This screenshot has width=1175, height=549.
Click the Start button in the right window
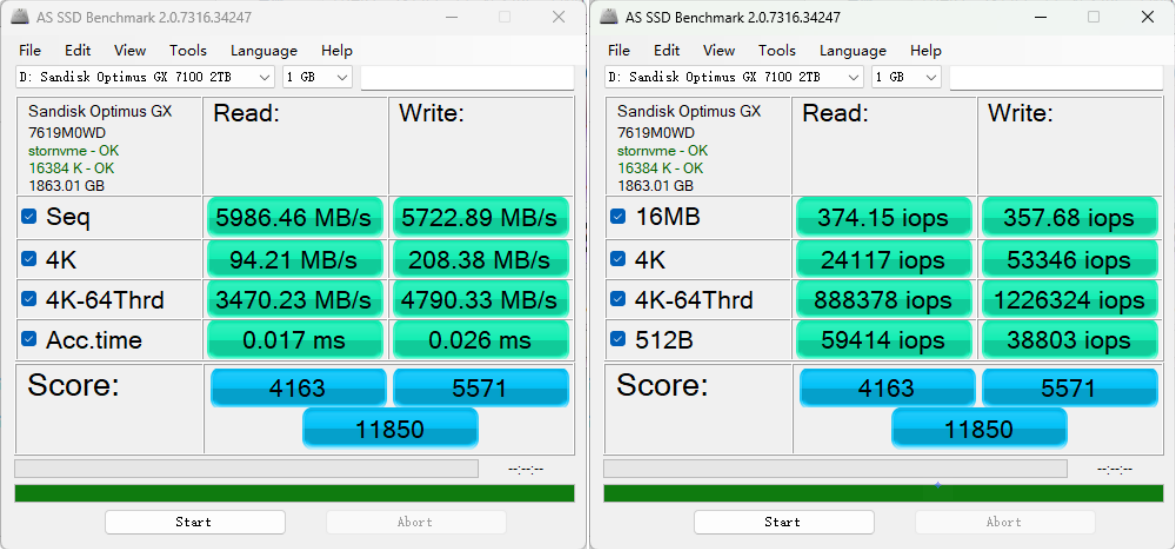click(784, 522)
